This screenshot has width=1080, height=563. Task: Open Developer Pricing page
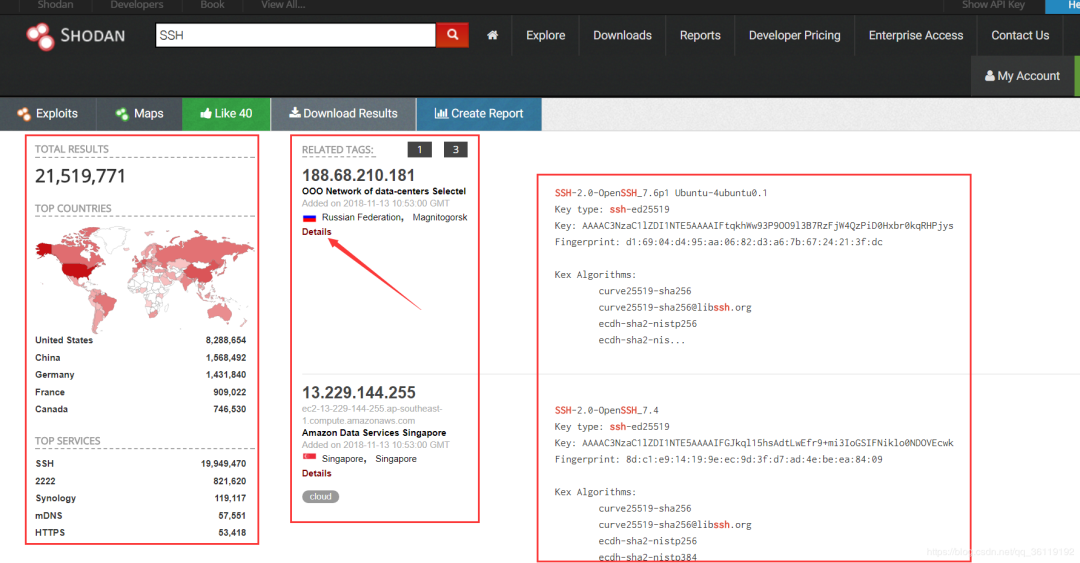[794, 35]
